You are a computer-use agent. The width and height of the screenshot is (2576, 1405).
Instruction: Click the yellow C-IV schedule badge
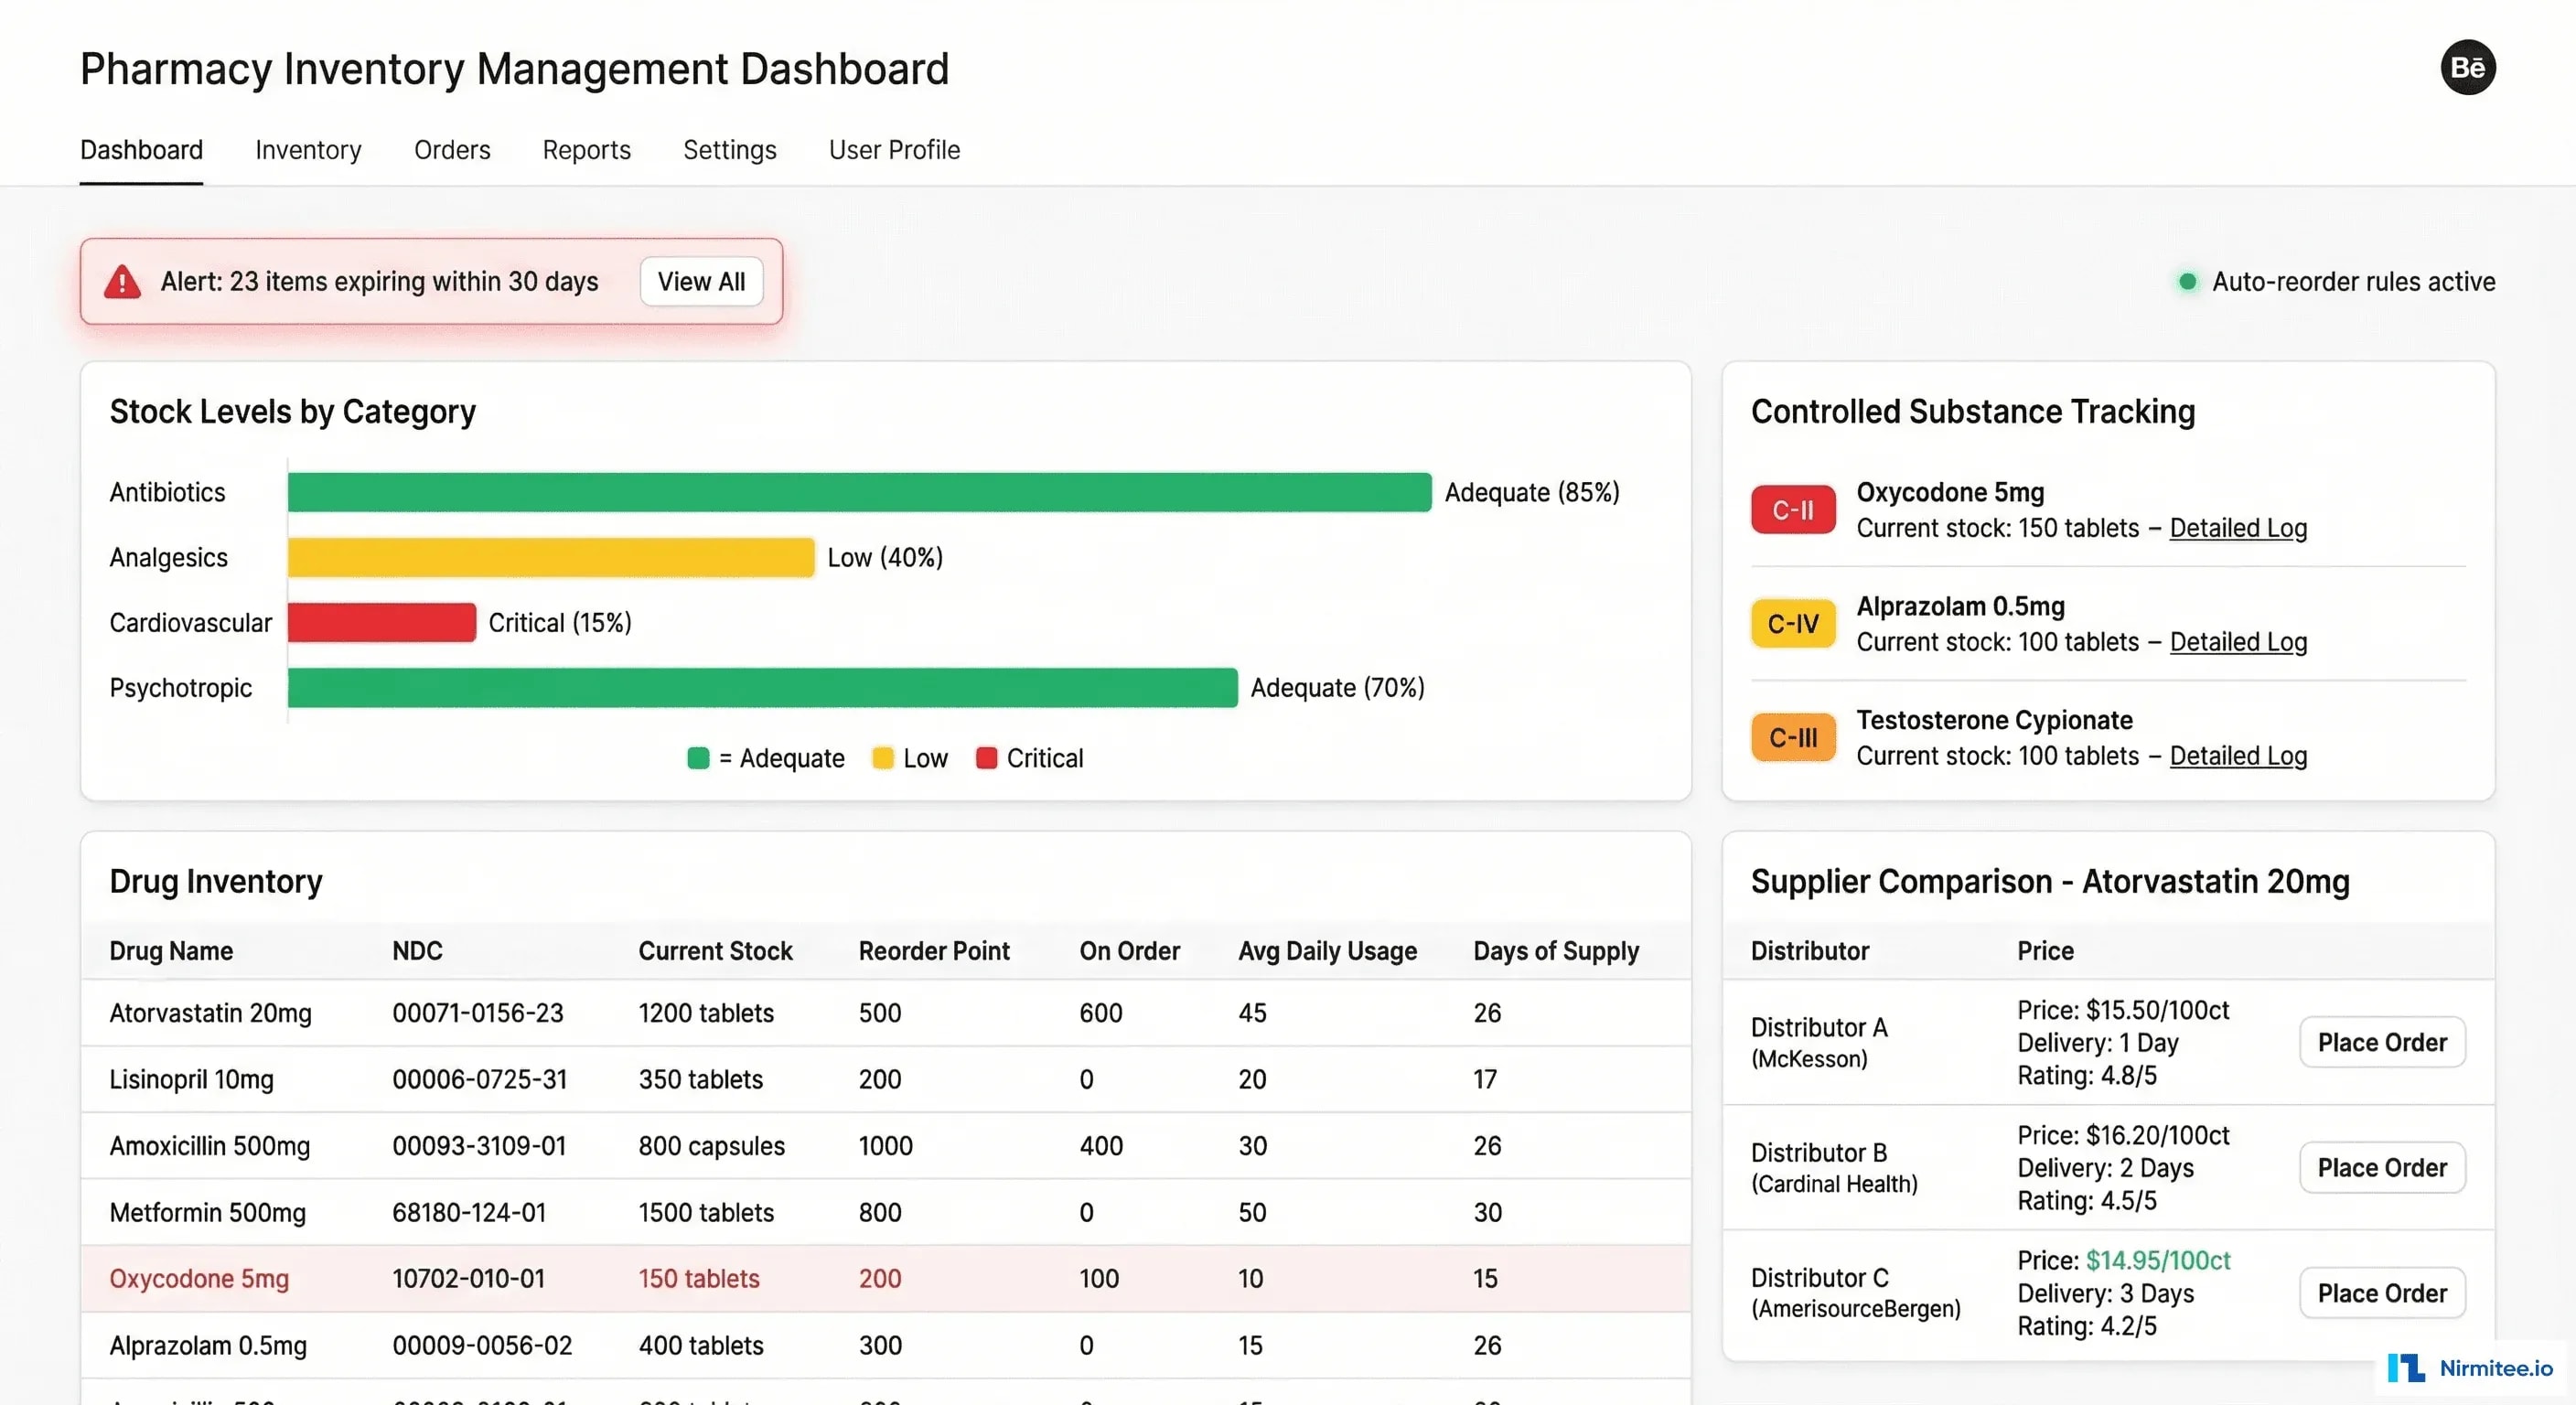(x=1793, y=624)
